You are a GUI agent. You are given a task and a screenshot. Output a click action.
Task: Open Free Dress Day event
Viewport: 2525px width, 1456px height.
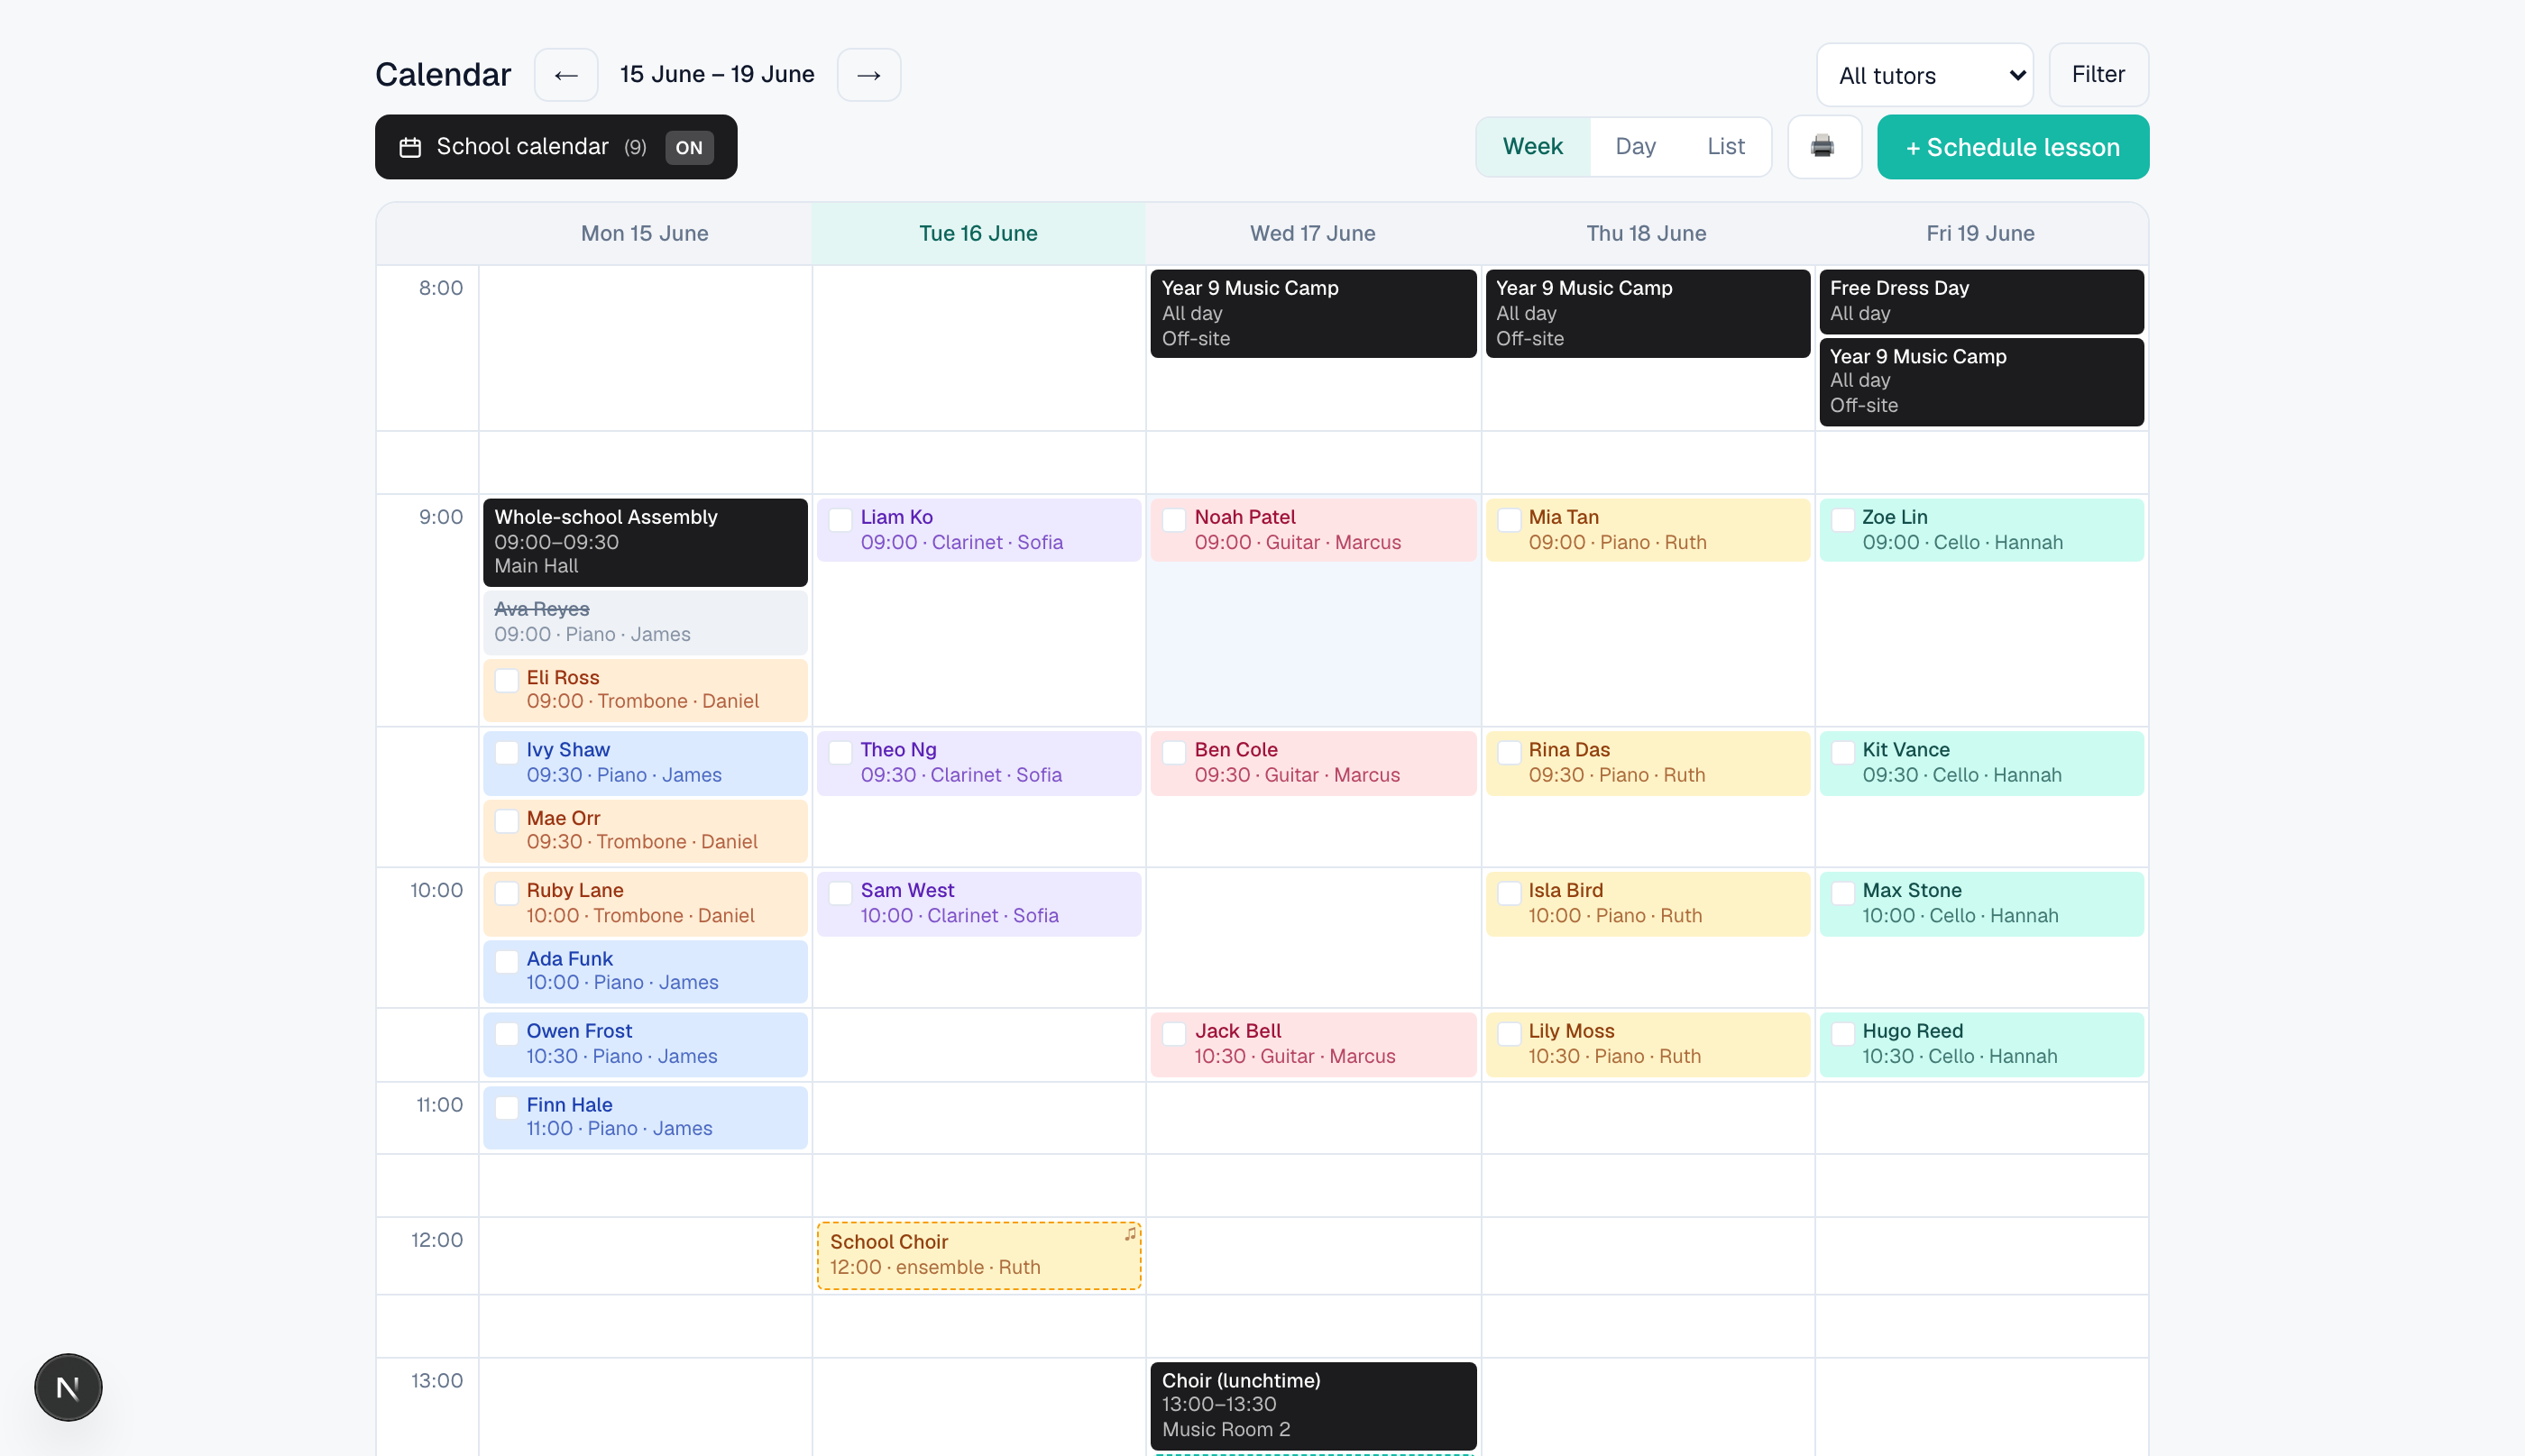pyautogui.click(x=1981, y=301)
